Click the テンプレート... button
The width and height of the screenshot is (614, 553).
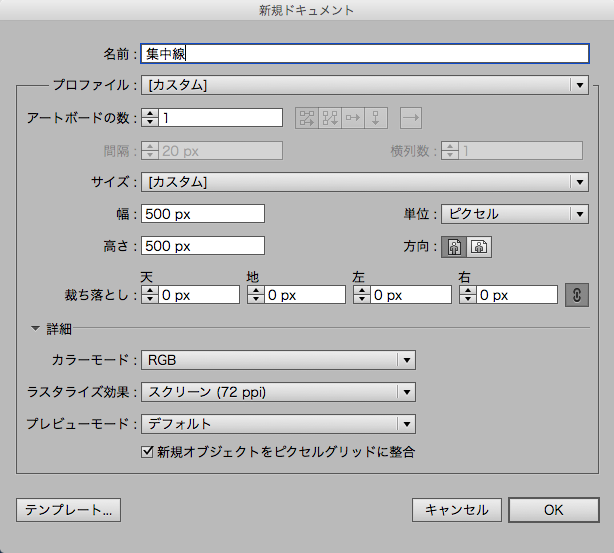tap(69, 510)
